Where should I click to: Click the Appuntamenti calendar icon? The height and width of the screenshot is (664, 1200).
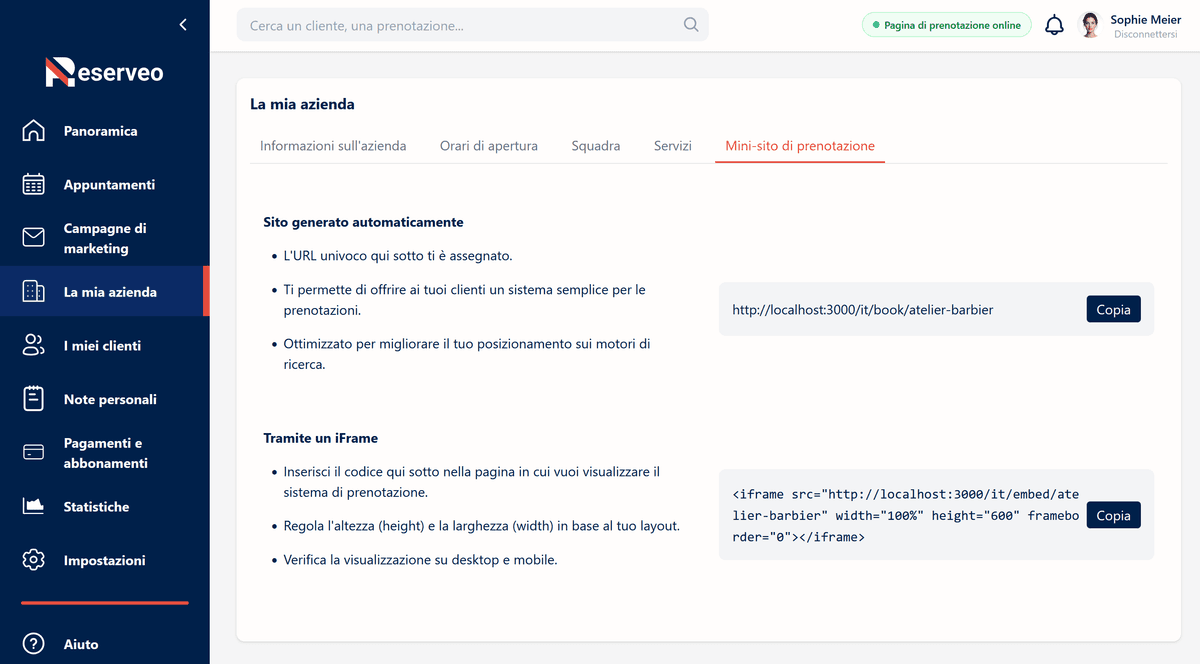(x=34, y=185)
